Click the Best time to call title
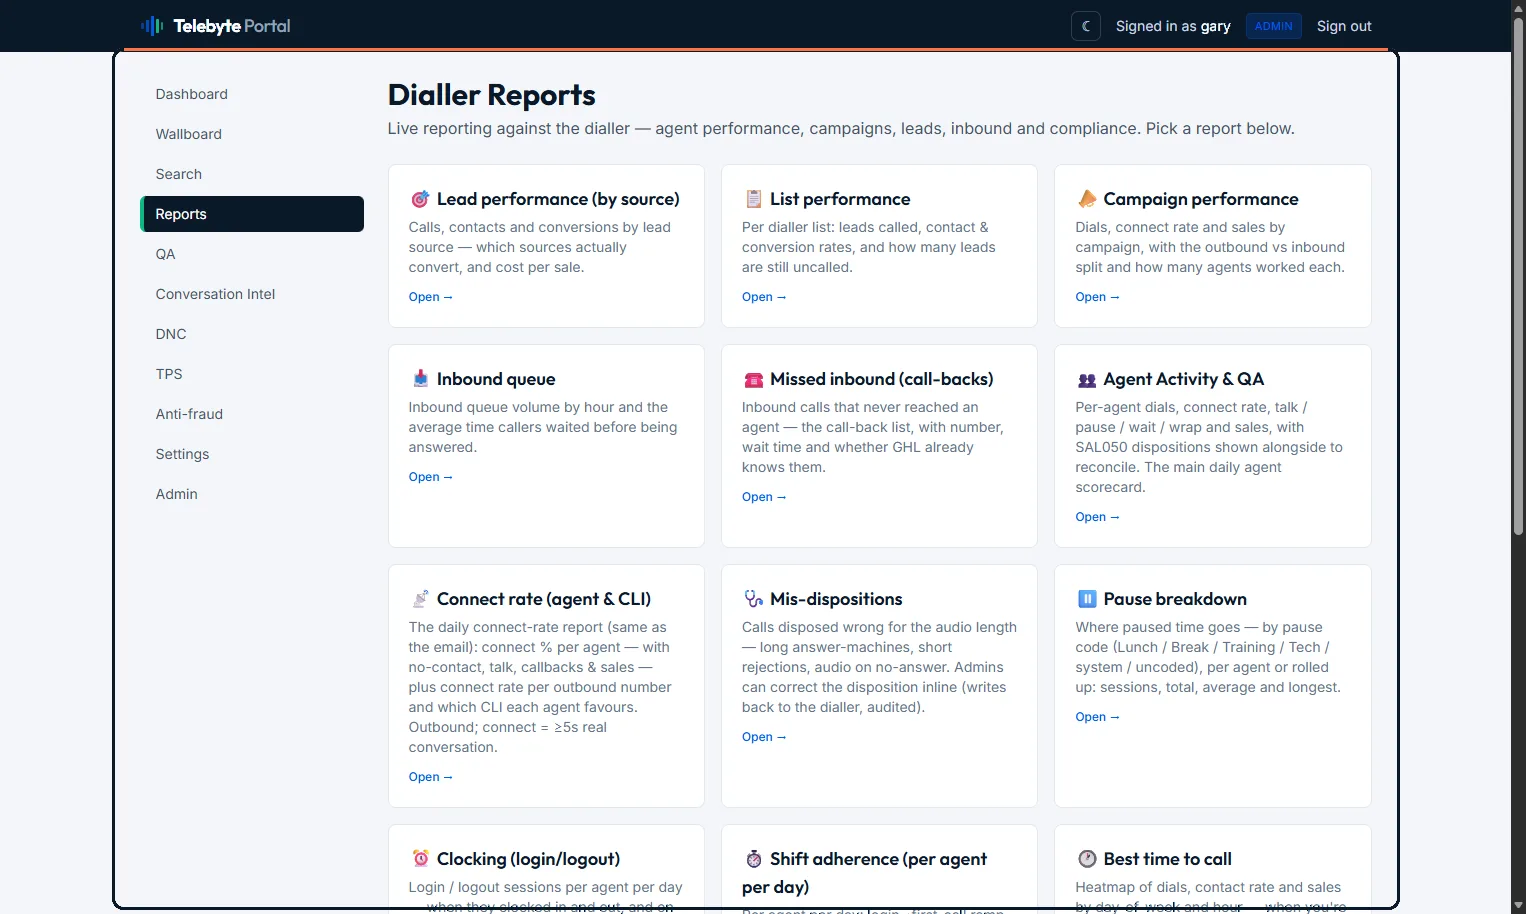1526x914 pixels. (x=1167, y=859)
